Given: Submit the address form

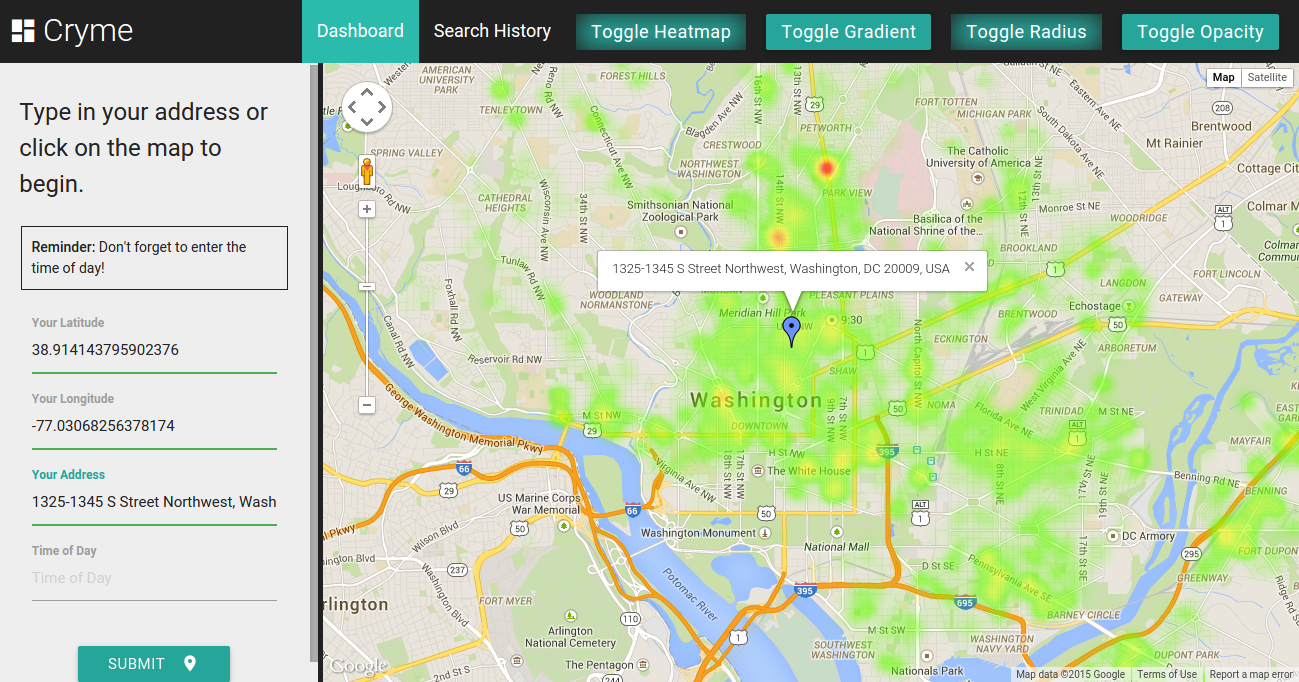Looking at the screenshot, I should coord(154,664).
